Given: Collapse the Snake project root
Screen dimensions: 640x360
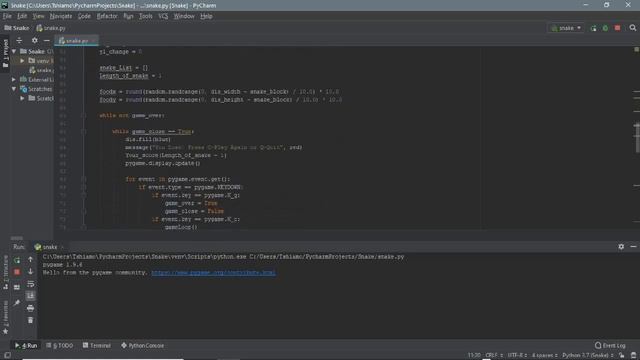Looking at the screenshot, I should click(x=14, y=51).
